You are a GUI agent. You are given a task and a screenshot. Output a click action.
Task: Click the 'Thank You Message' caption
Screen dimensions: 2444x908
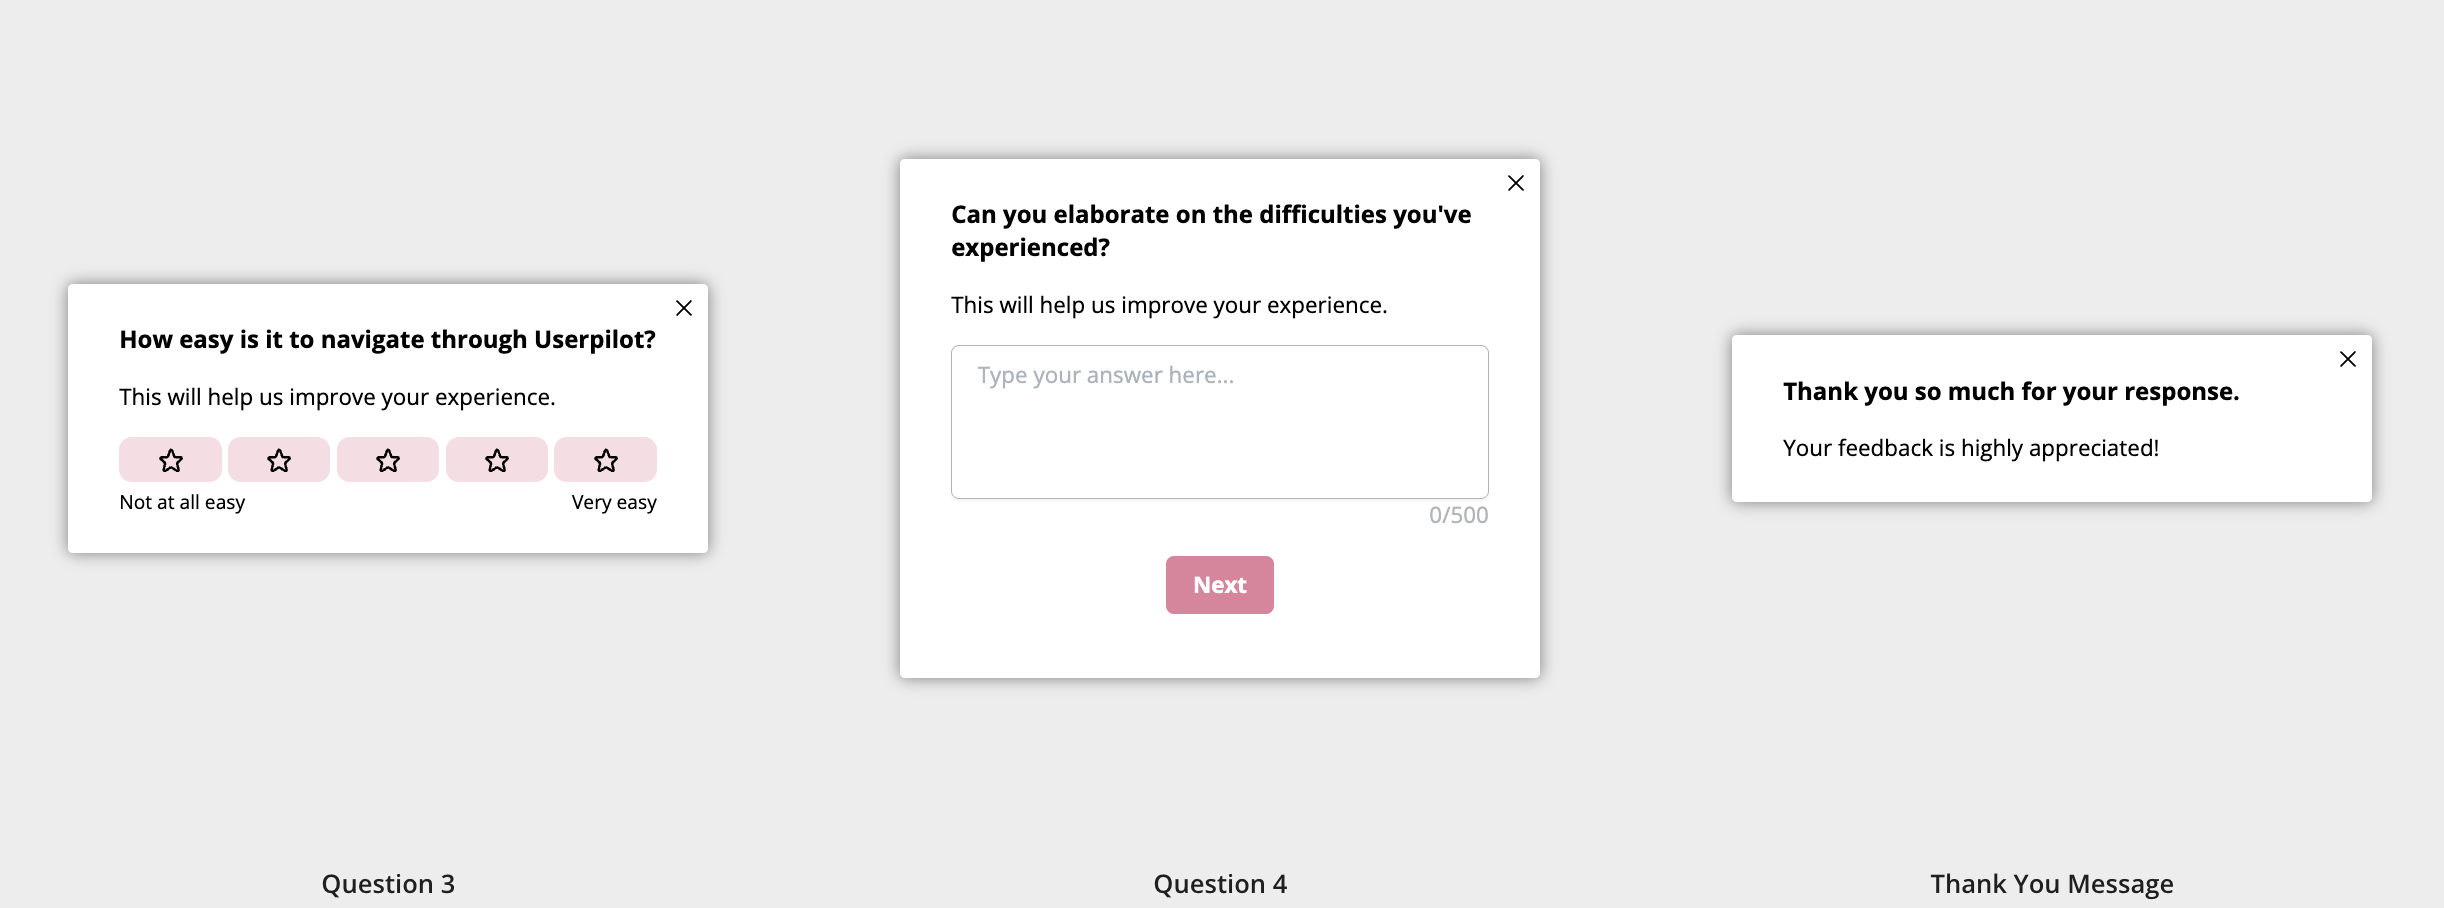tap(2052, 884)
